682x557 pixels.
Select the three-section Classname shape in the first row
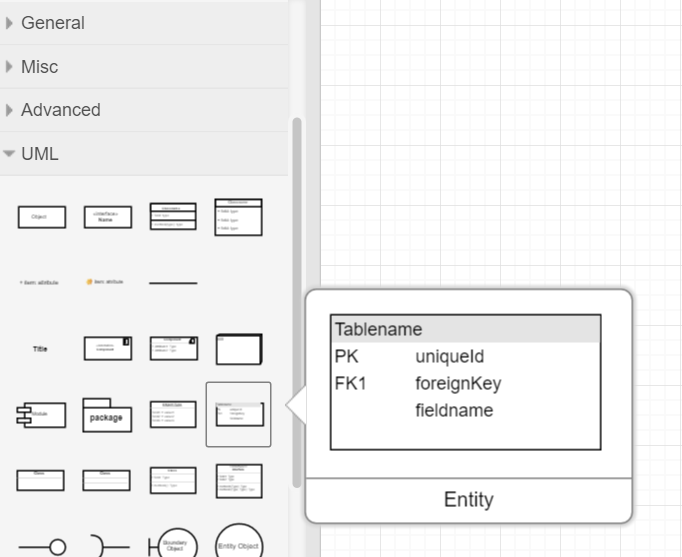pyautogui.click(x=173, y=216)
